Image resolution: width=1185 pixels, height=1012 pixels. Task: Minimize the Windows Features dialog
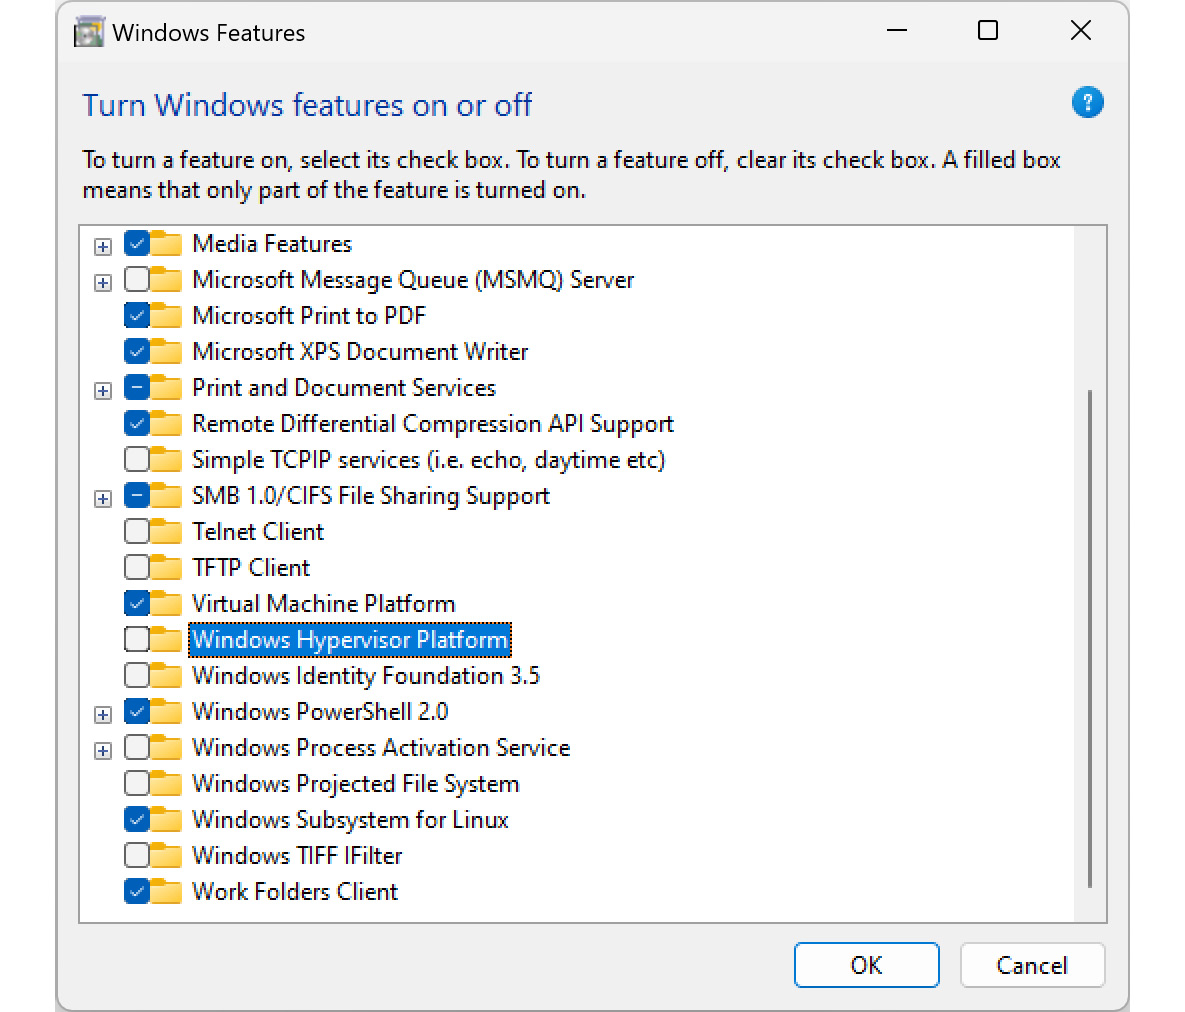897,31
